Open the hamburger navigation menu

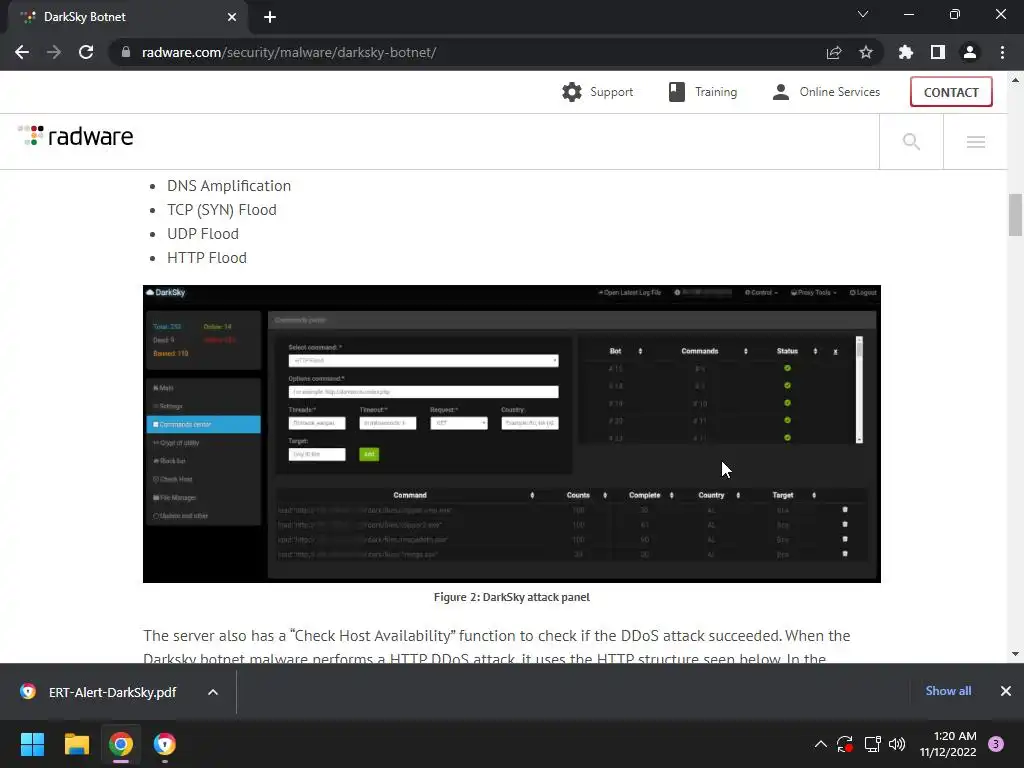point(976,142)
